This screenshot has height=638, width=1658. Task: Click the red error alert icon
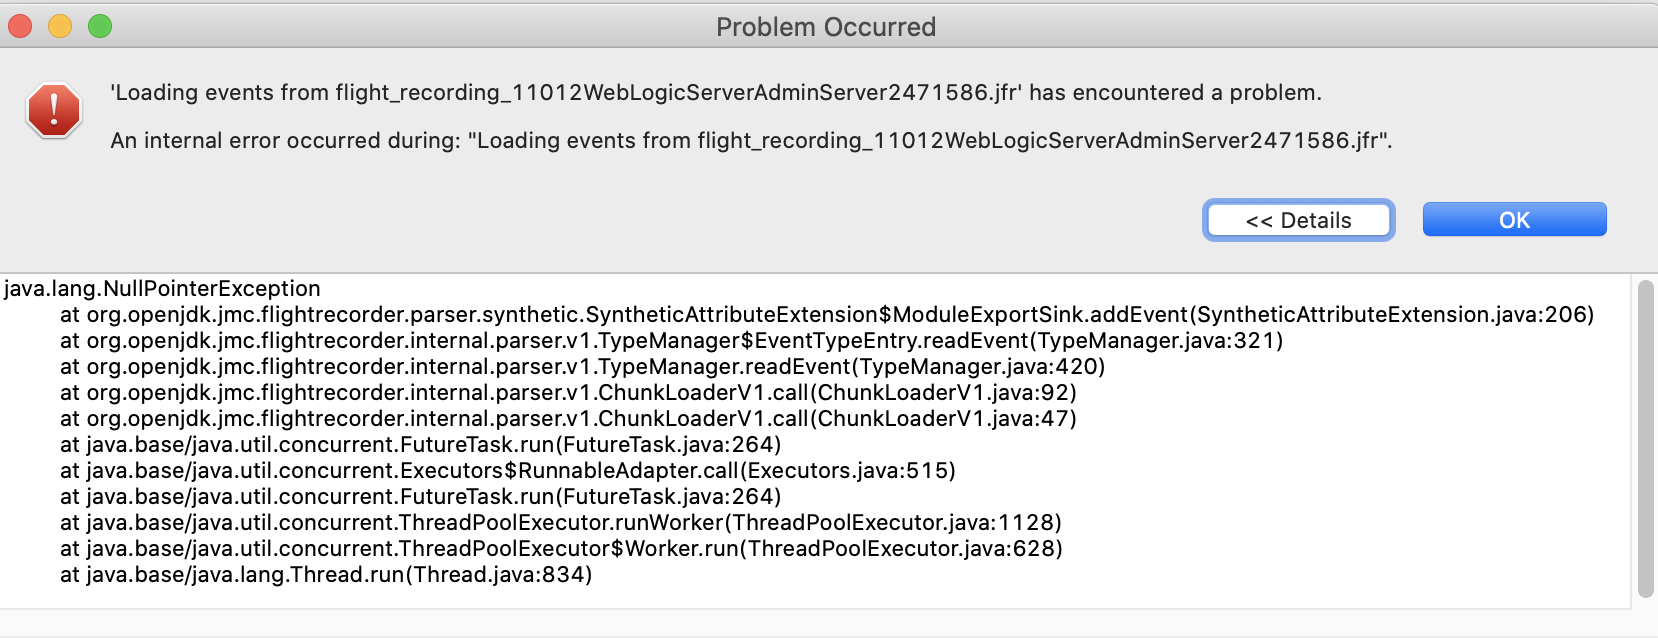tap(54, 110)
